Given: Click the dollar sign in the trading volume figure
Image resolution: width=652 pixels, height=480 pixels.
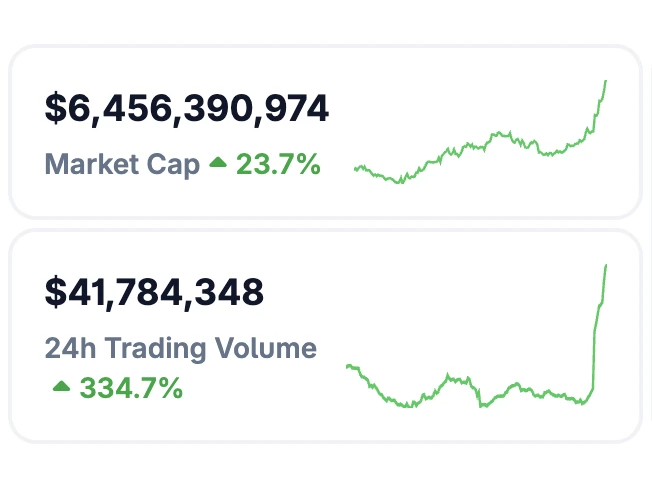Looking at the screenshot, I should coord(55,292).
